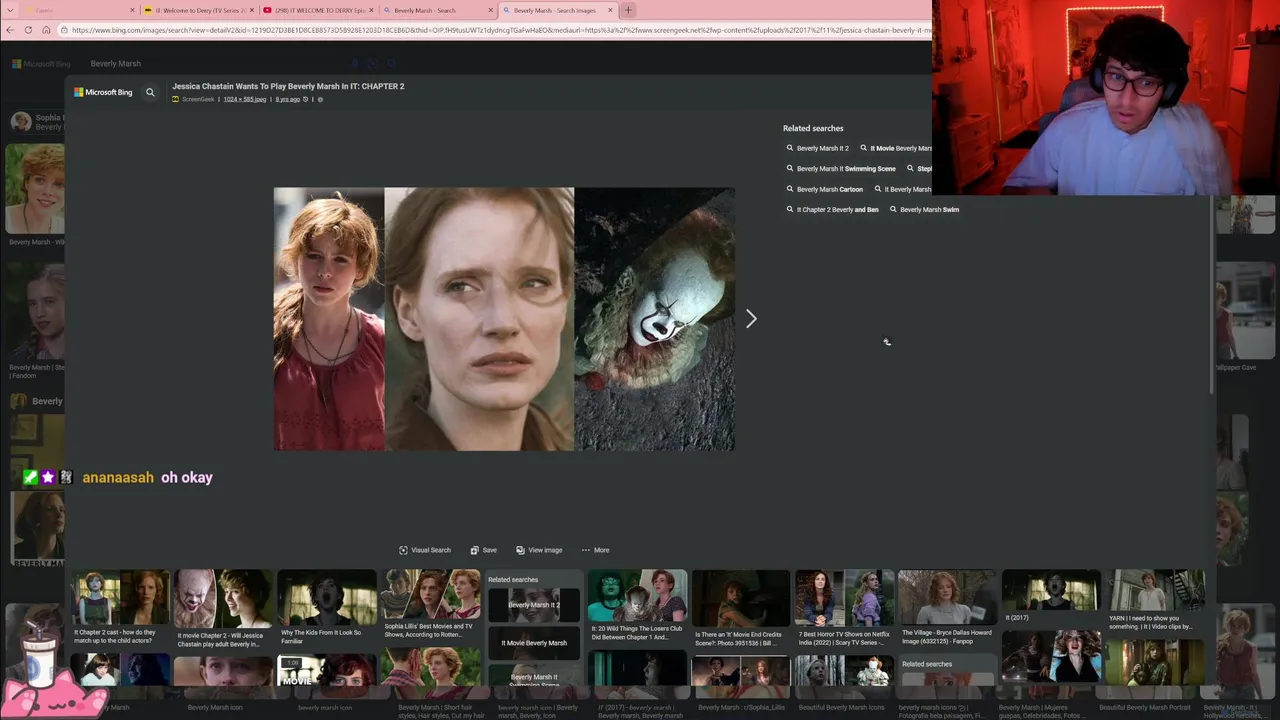Click the Bing search magnifier icon
Image resolution: width=1280 pixels, height=720 pixels.
click(150, 92)
